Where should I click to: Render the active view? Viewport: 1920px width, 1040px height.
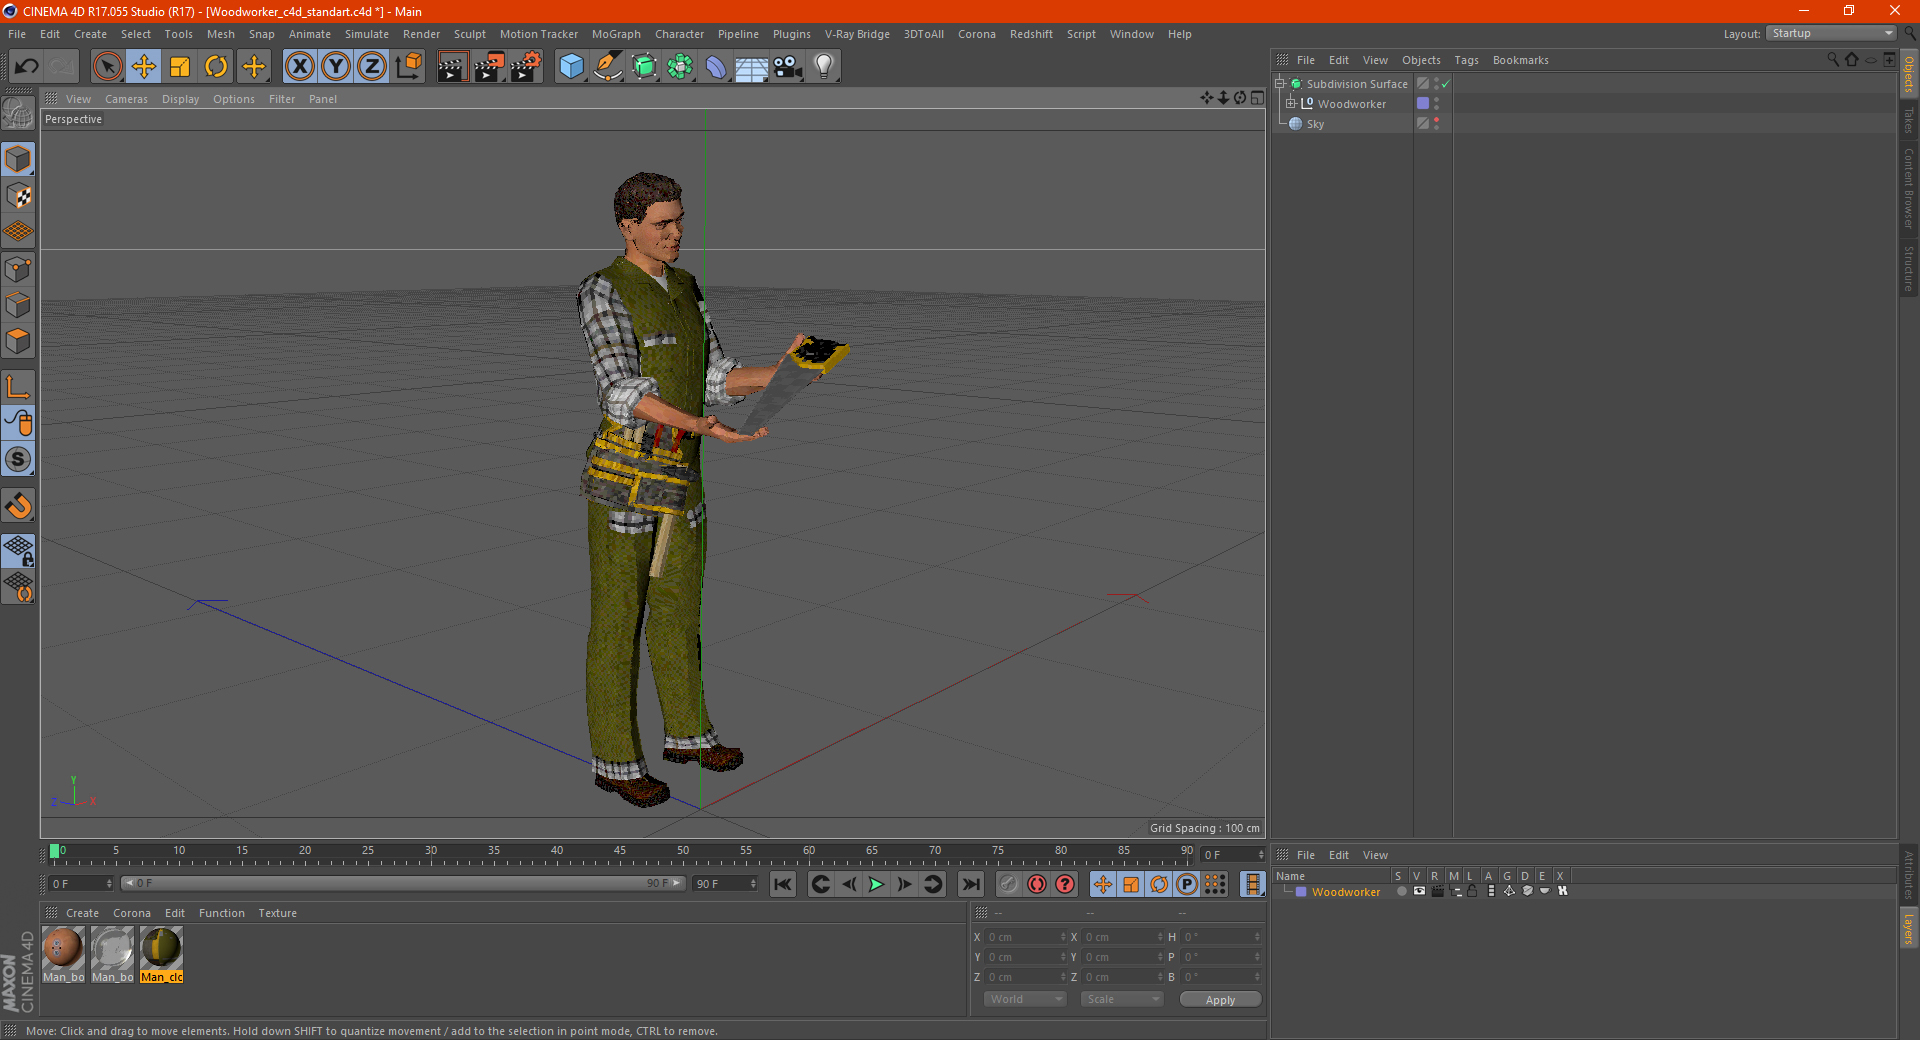pos(452,67)
